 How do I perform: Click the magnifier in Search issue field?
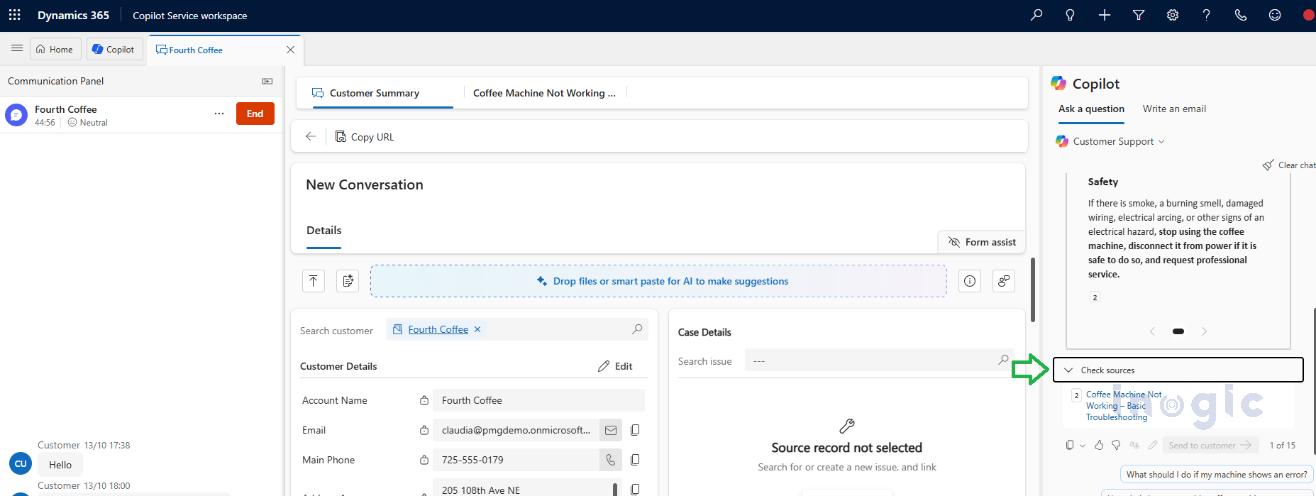(x=1004, y=360)
